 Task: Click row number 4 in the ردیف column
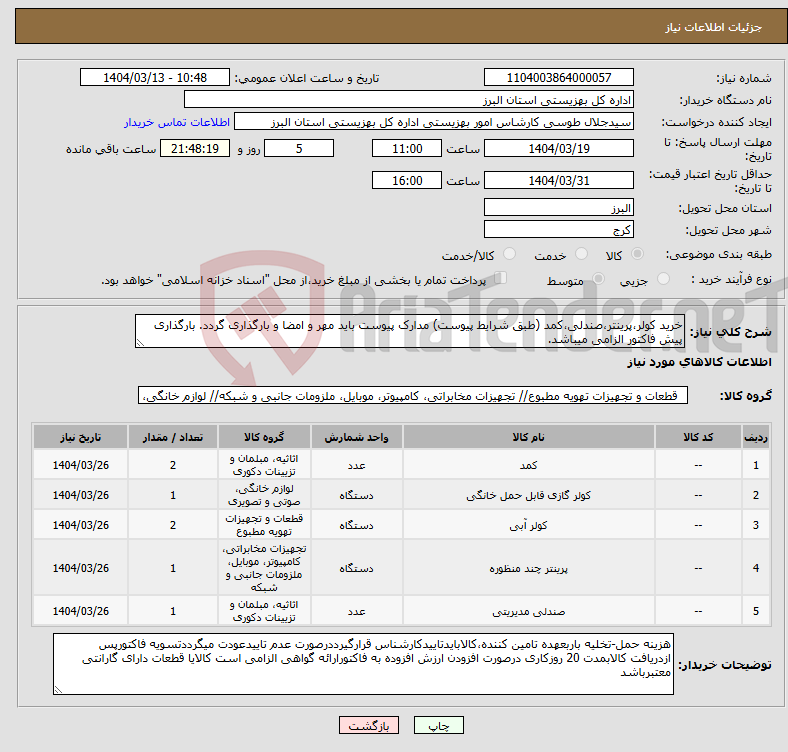756,568
